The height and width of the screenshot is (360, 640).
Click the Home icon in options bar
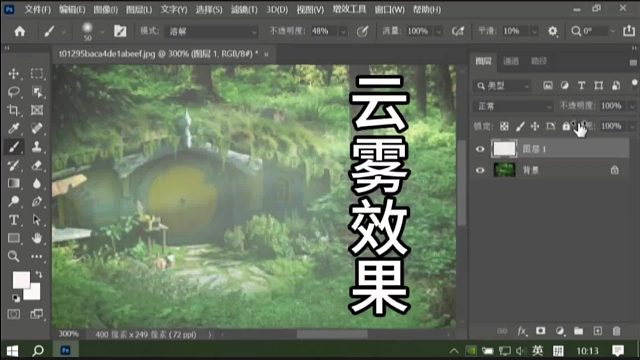[19, 31]
